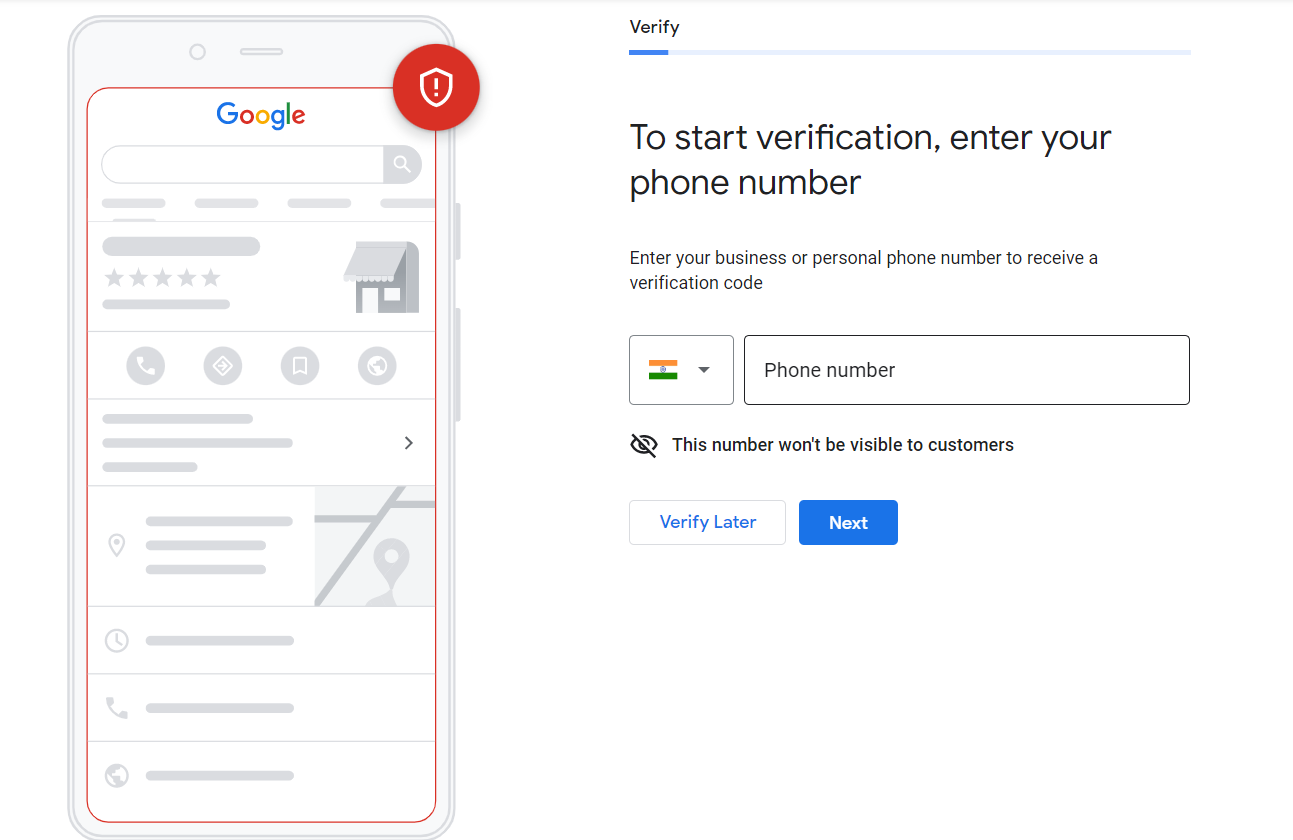Screen dimensions: 1293x840
Task: Click the red shield alert badge
Action: click(436, 88)
